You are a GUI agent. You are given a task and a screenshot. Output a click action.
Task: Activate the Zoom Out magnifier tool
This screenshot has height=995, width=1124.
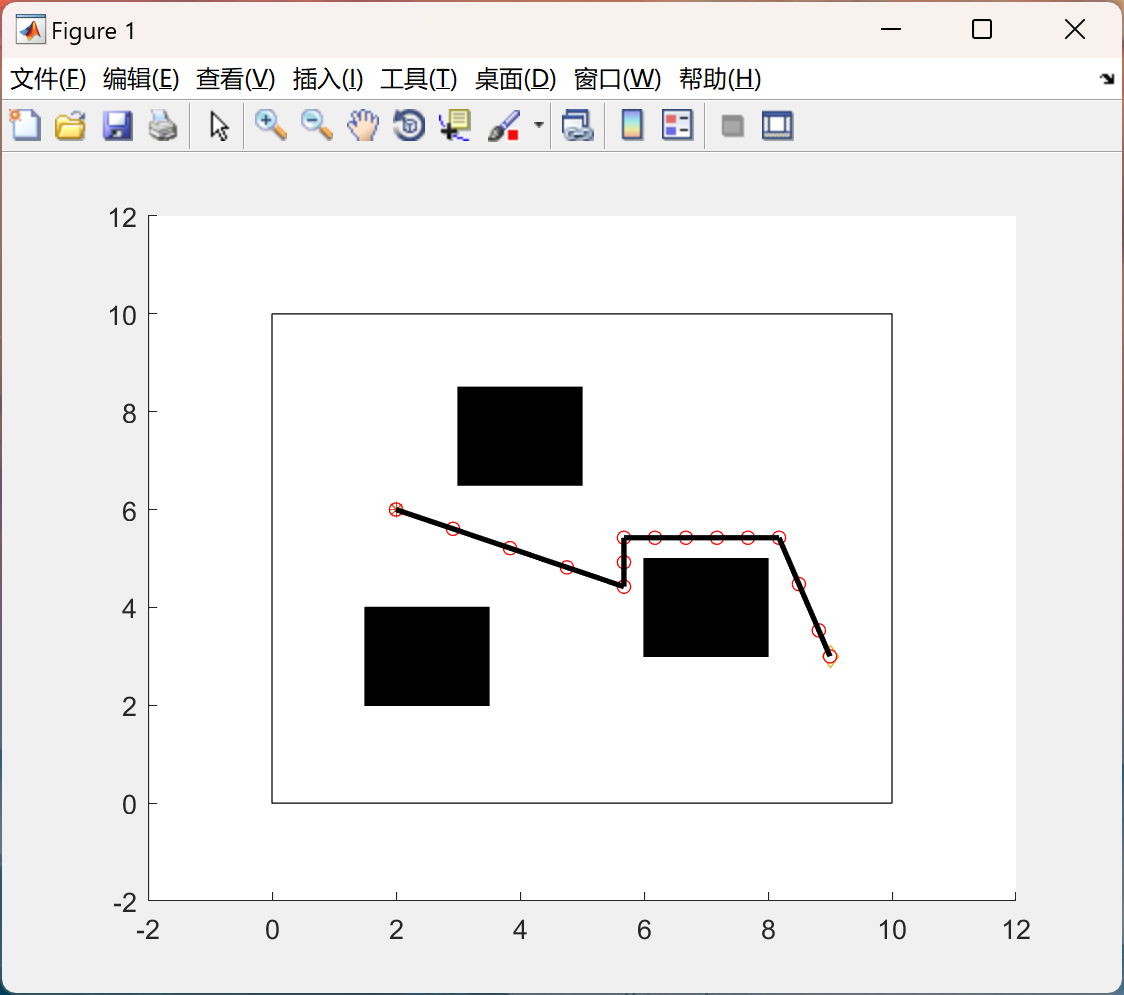[x=317, y=125]
